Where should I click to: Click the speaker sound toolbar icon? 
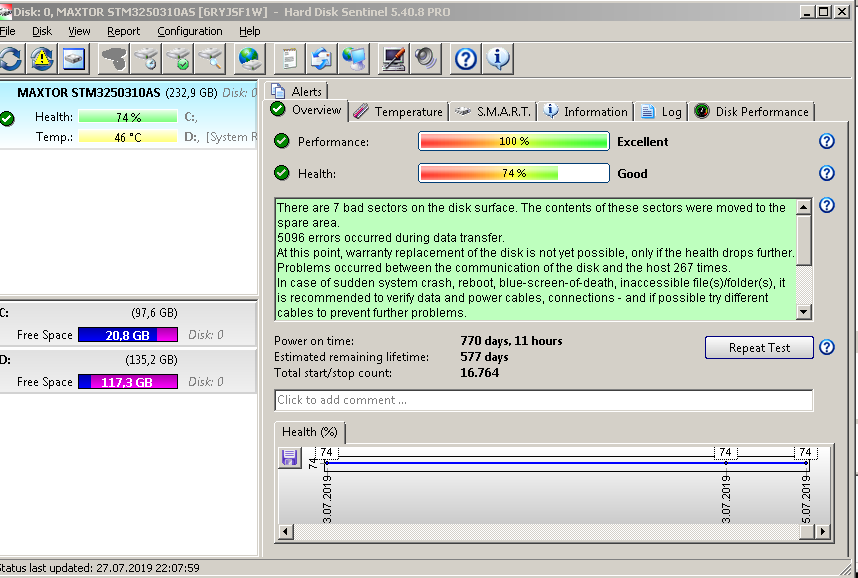tap(426, 59)
